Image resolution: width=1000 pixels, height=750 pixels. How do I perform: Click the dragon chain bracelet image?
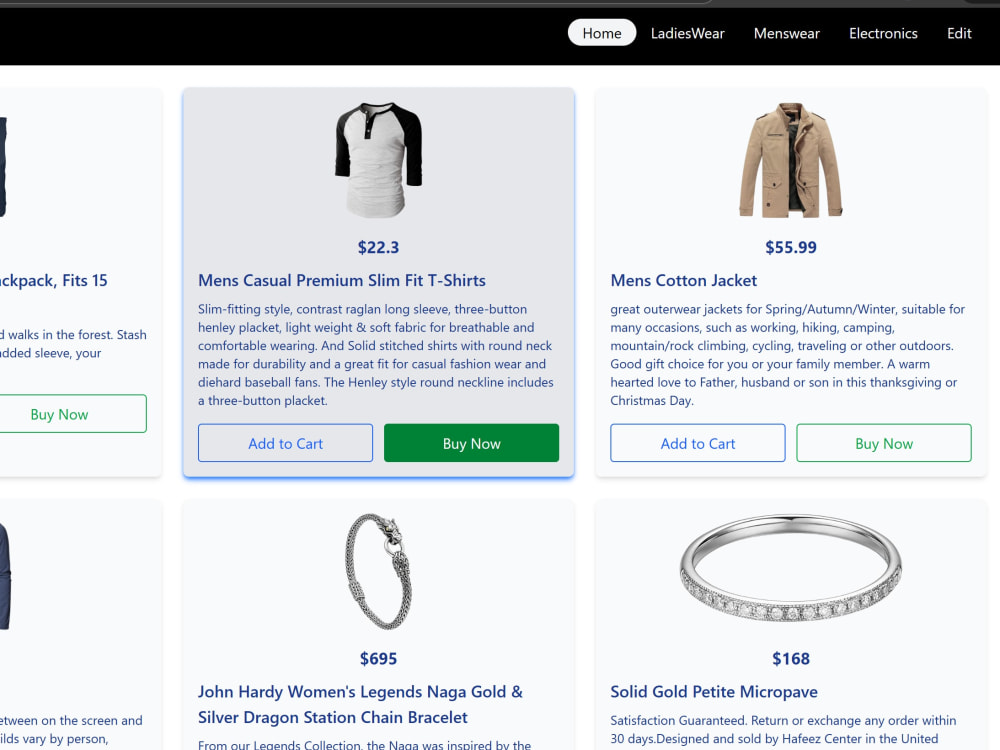(x=378, y=571)
